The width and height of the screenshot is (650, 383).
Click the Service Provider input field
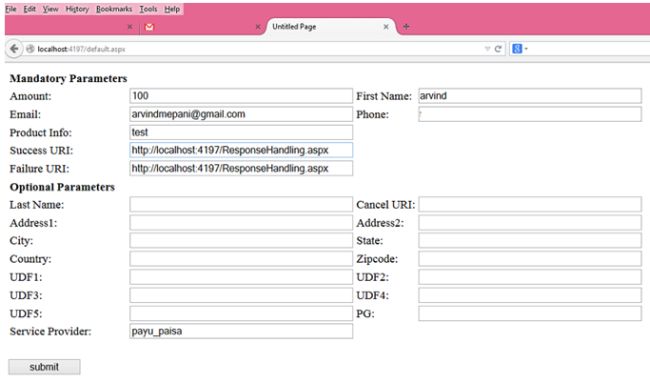click(241, 331)
